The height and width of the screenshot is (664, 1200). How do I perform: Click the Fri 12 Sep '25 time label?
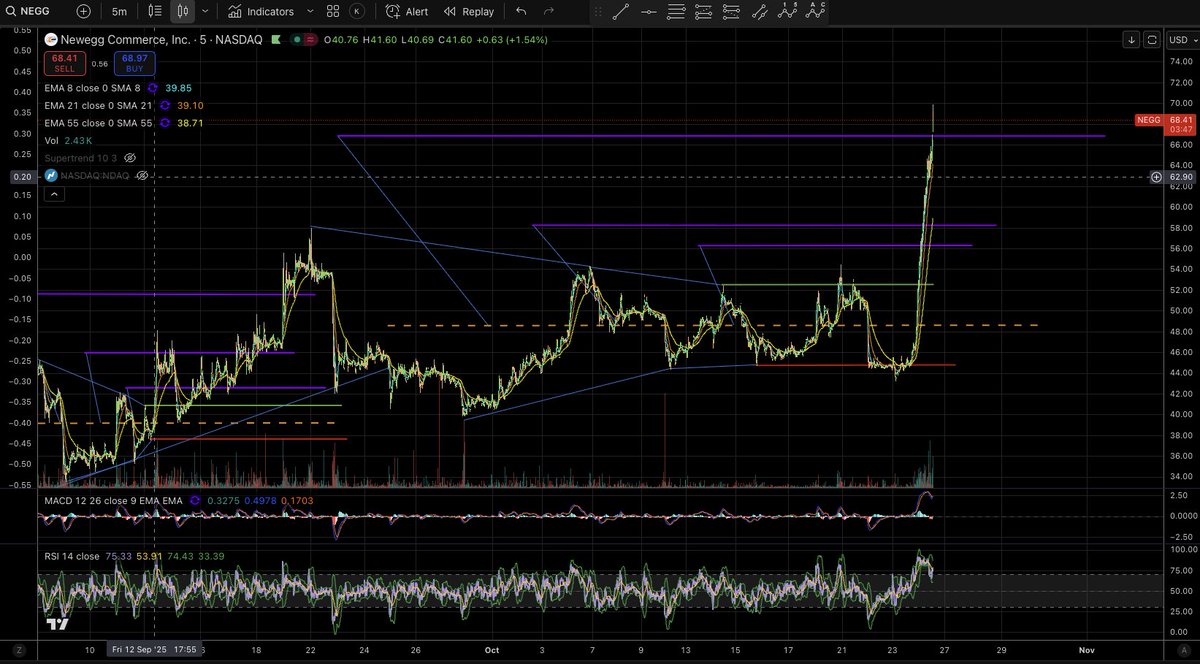pos(153,648)
